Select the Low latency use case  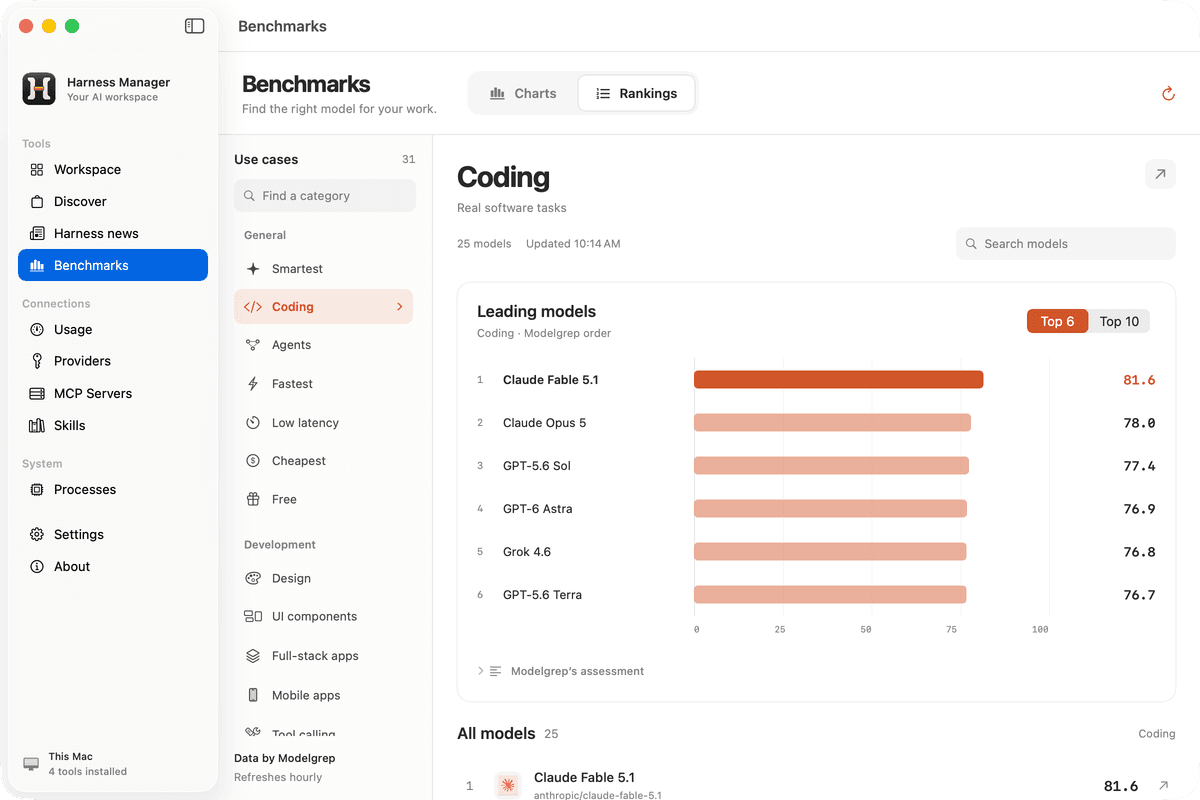(323, 423)
